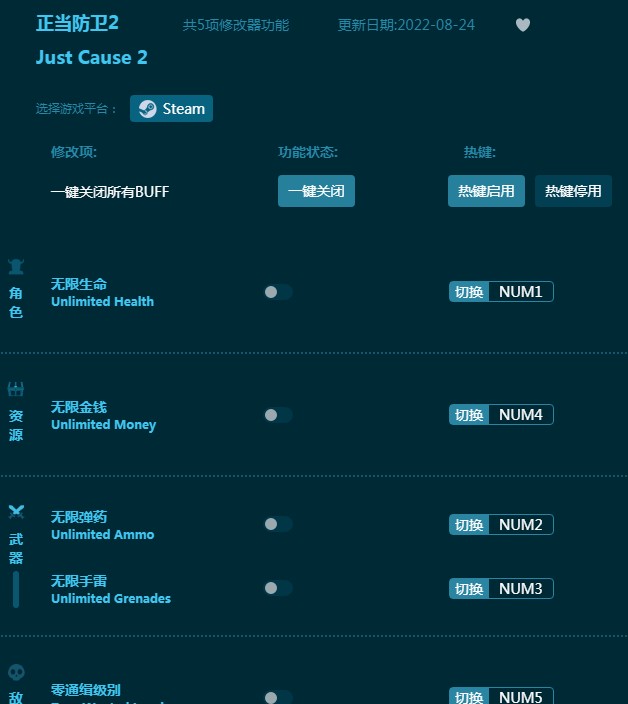Viewport: 628px width, 704px height.
Task: Turn on Unlimited Ammo switch
Action: point(278,524)
